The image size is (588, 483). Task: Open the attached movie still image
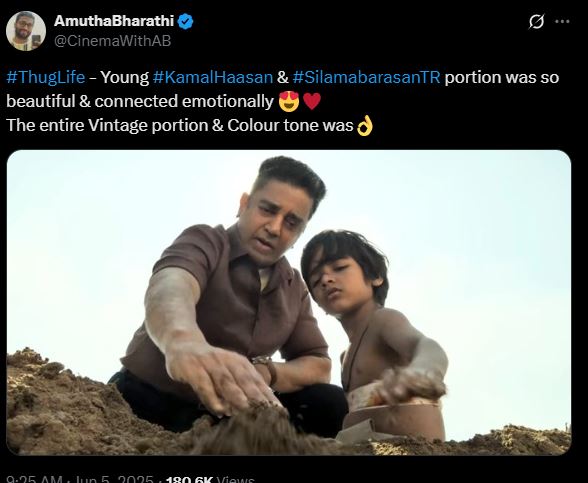click(x=289, y=302)
